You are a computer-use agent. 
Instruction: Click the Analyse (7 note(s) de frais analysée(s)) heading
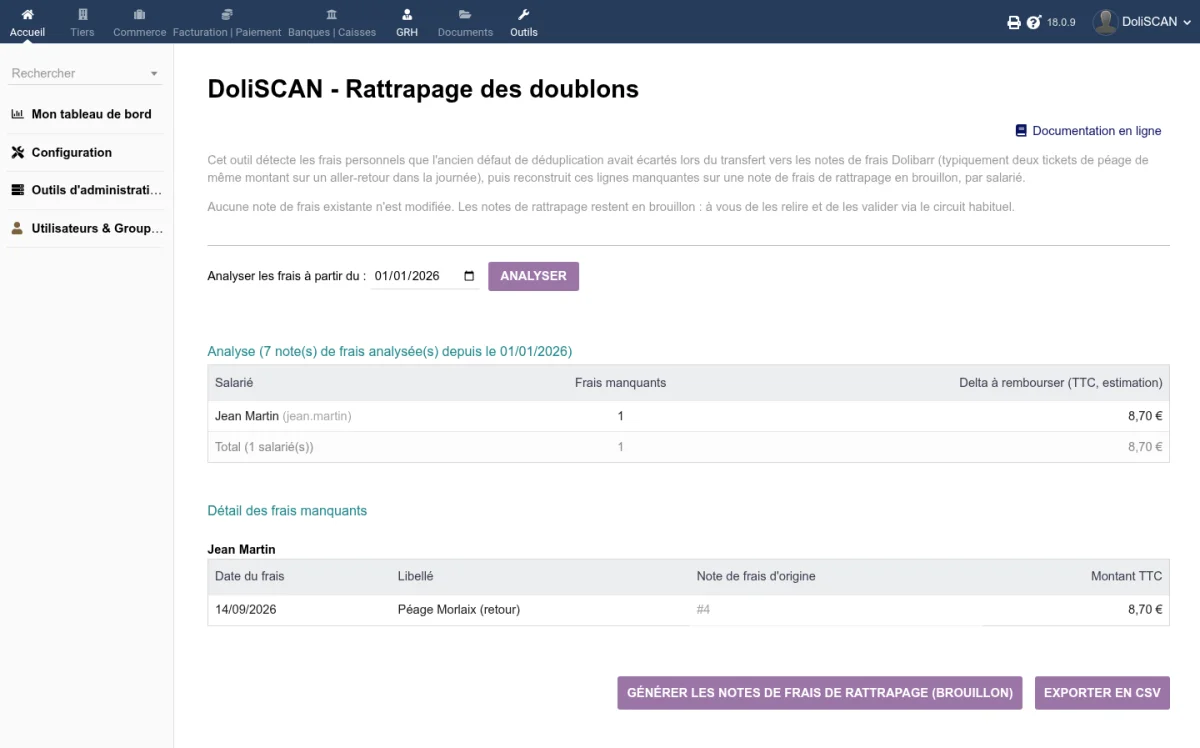tap(390, 351)
